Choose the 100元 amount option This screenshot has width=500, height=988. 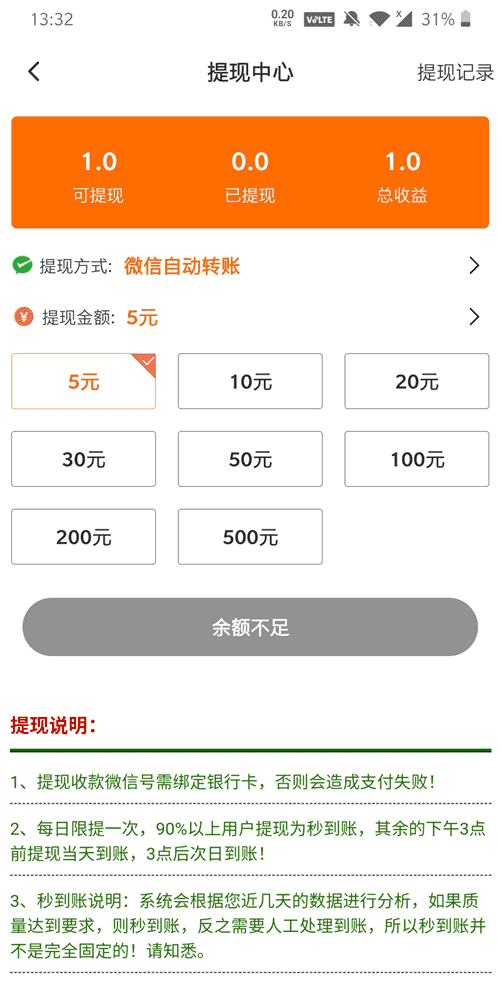point(416,459)
